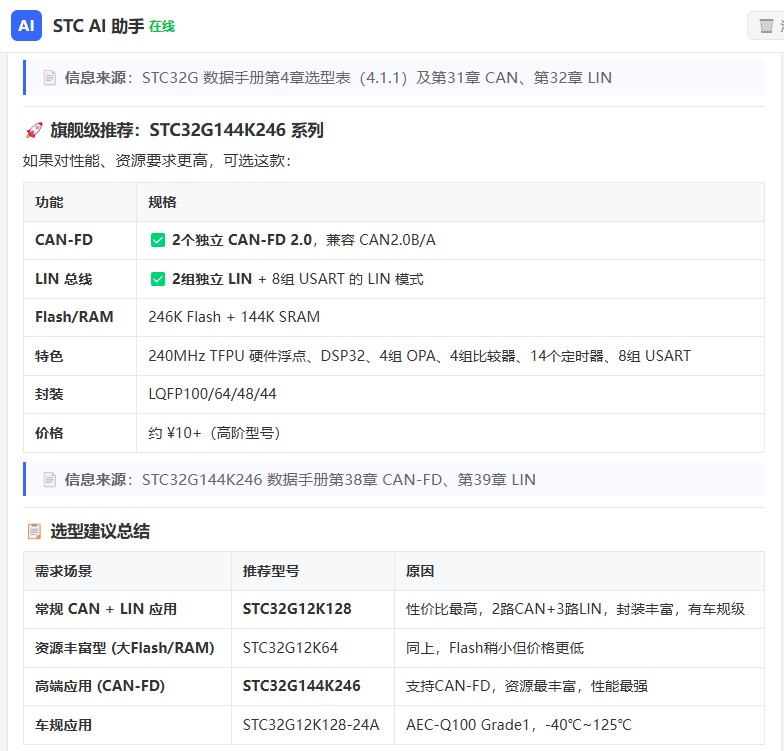The height and width of the screenshot is (751, 784).
Task: Click the model STC32G12K128-24A
Action: pyautogui.click(x=311, y=725)
